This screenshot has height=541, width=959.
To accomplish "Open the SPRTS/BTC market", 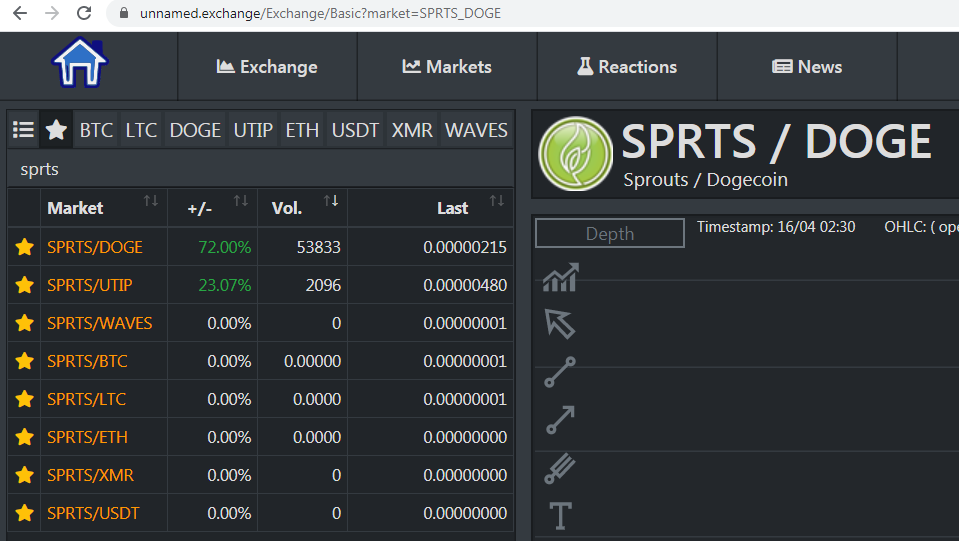I will [87, 361].
